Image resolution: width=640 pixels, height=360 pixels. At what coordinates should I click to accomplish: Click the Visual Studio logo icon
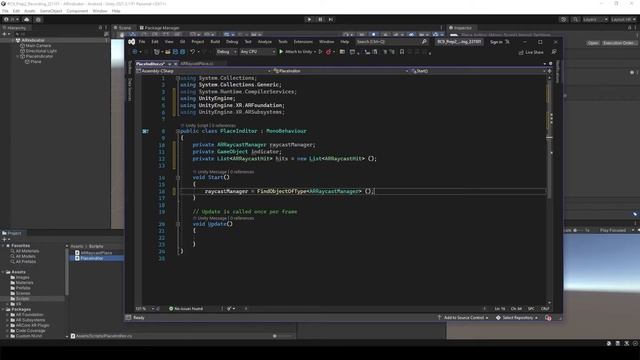pyautogui.click(x=131, y=42)
